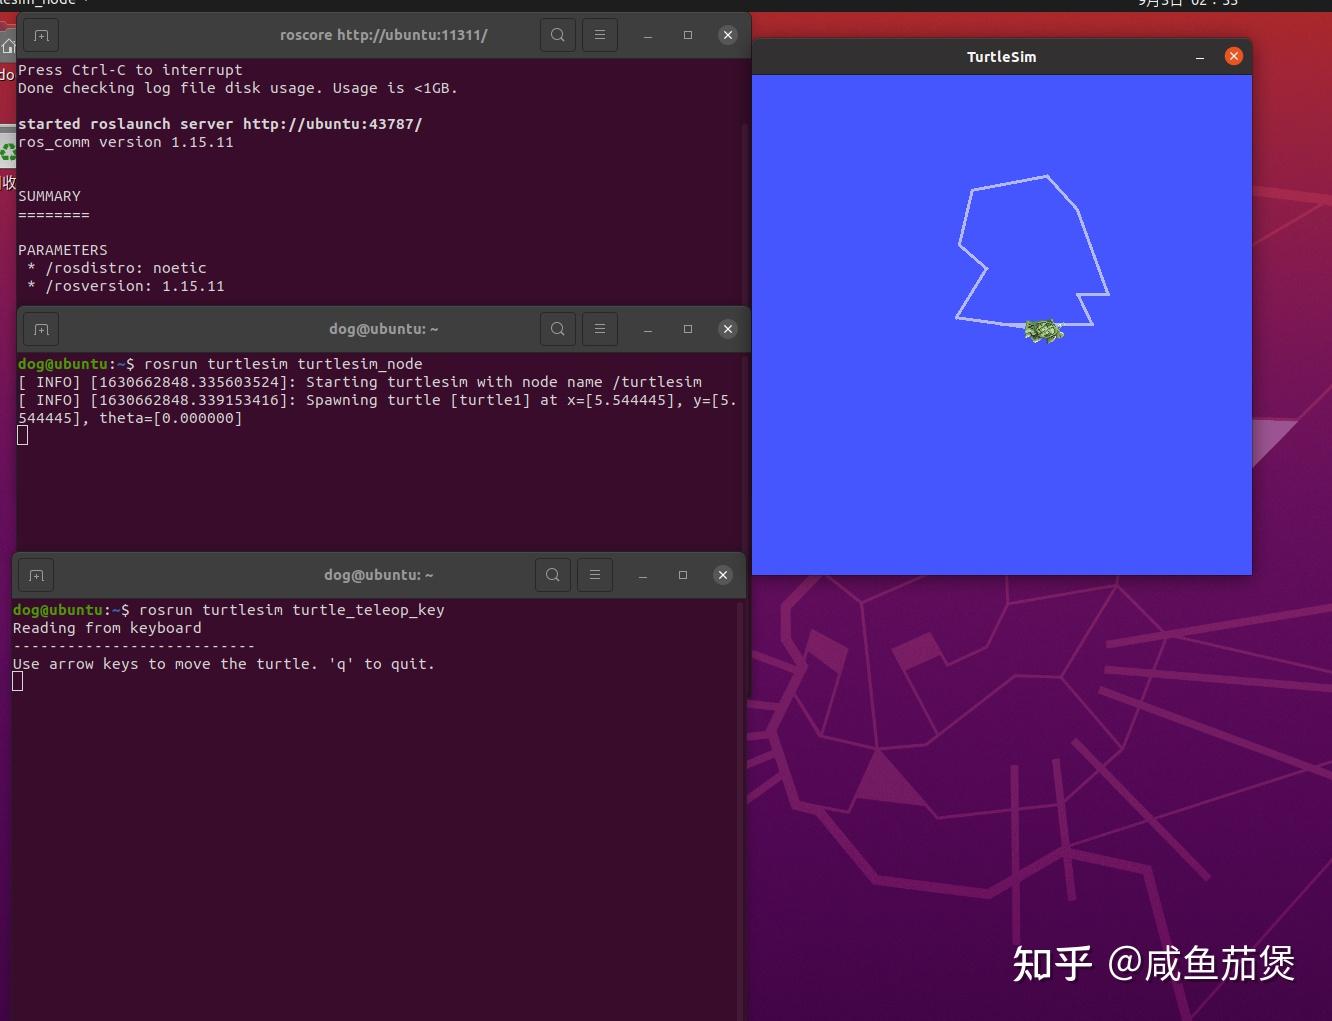Open menu of turtle_teleop_key terminal
This screenshot has height=1021, width=1332.
coord(595,575)
